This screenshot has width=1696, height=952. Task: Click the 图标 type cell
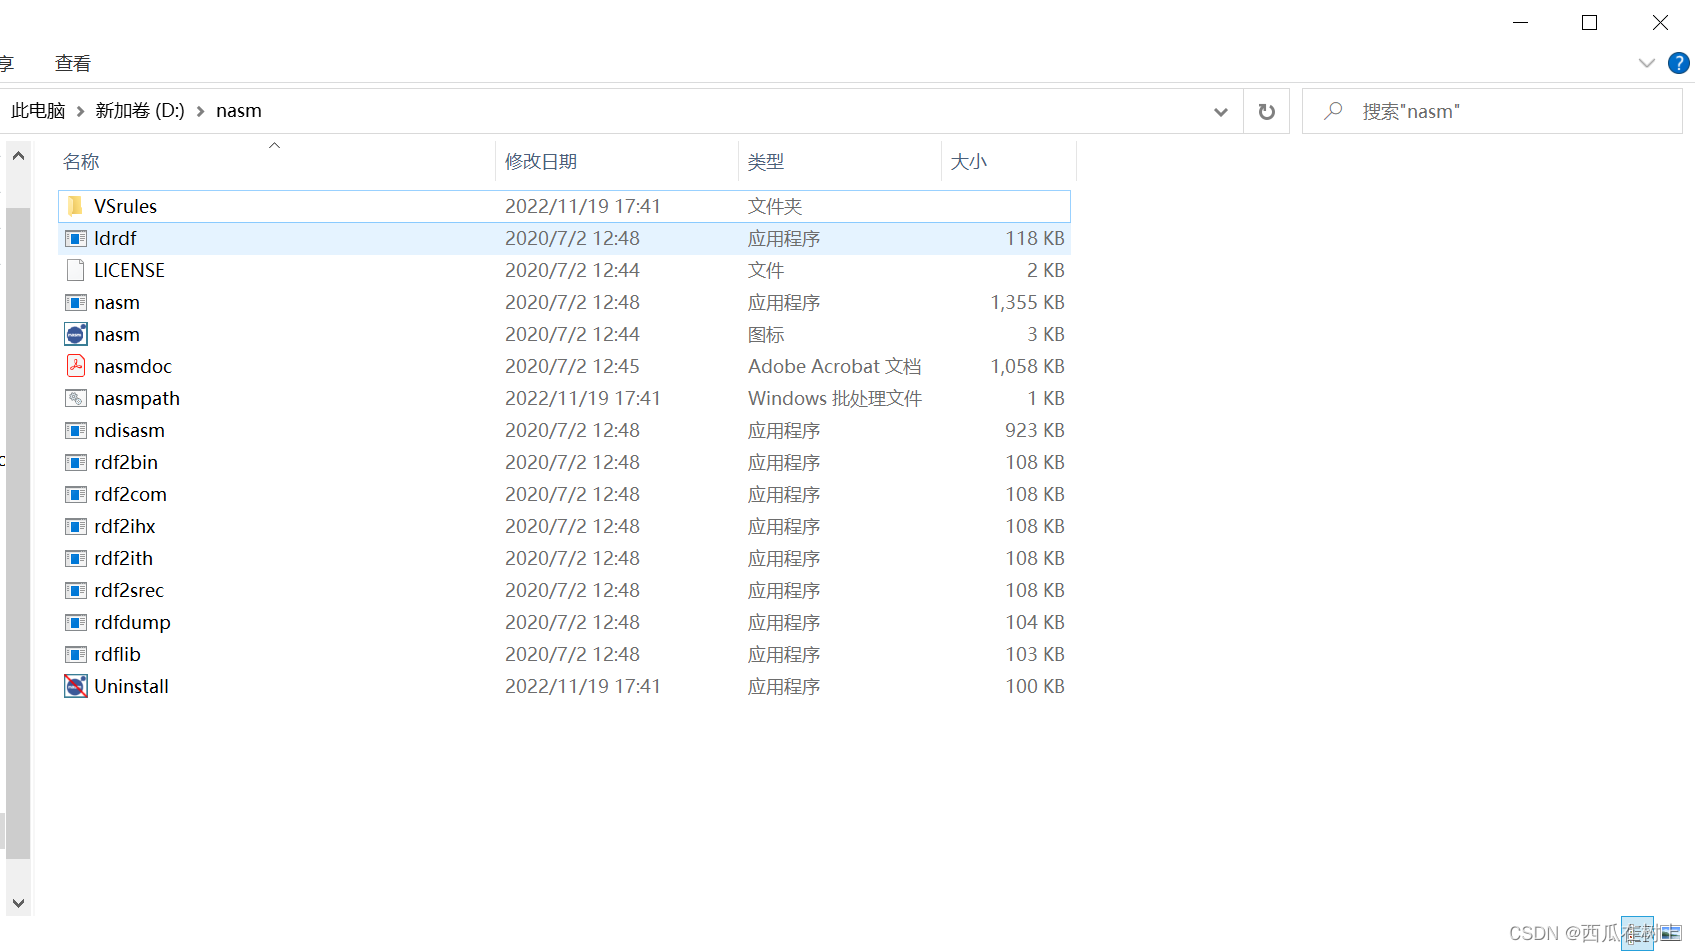pos(766,334)
